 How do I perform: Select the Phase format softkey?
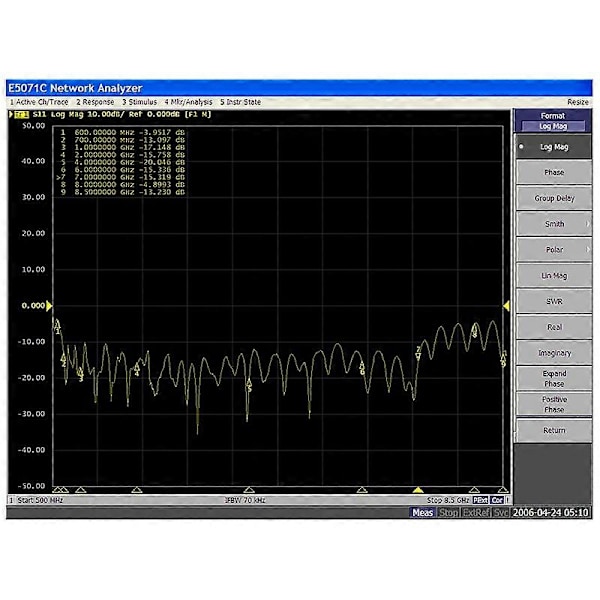pos(554,173)
